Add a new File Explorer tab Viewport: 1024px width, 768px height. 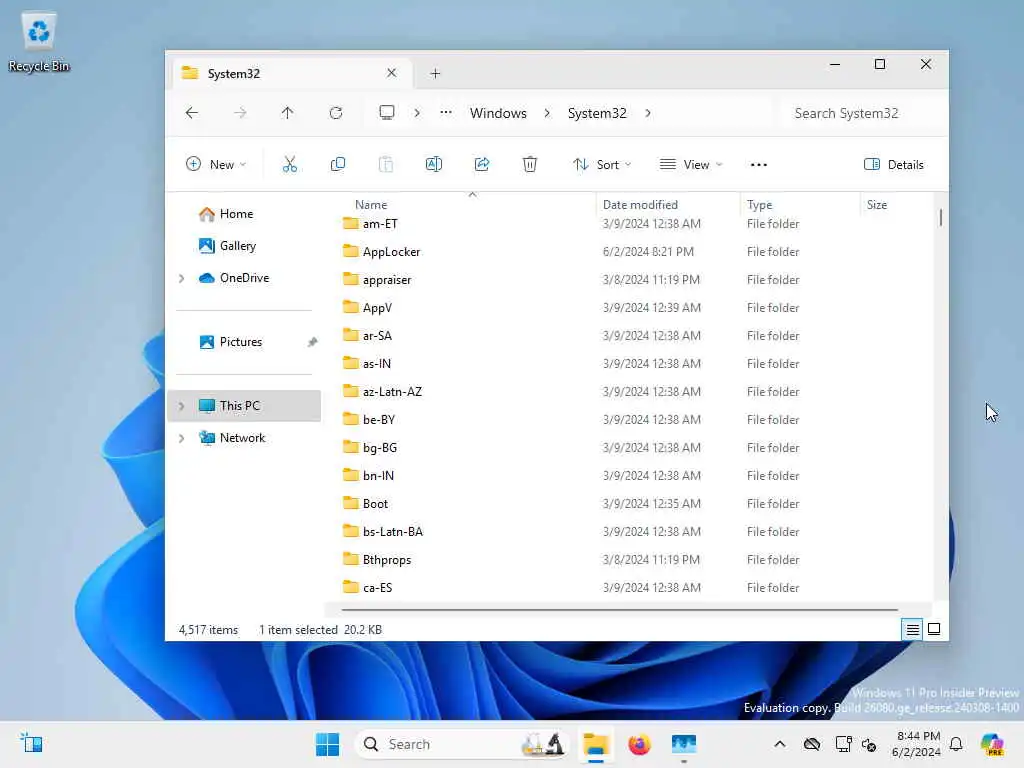(x=436, y=74)
